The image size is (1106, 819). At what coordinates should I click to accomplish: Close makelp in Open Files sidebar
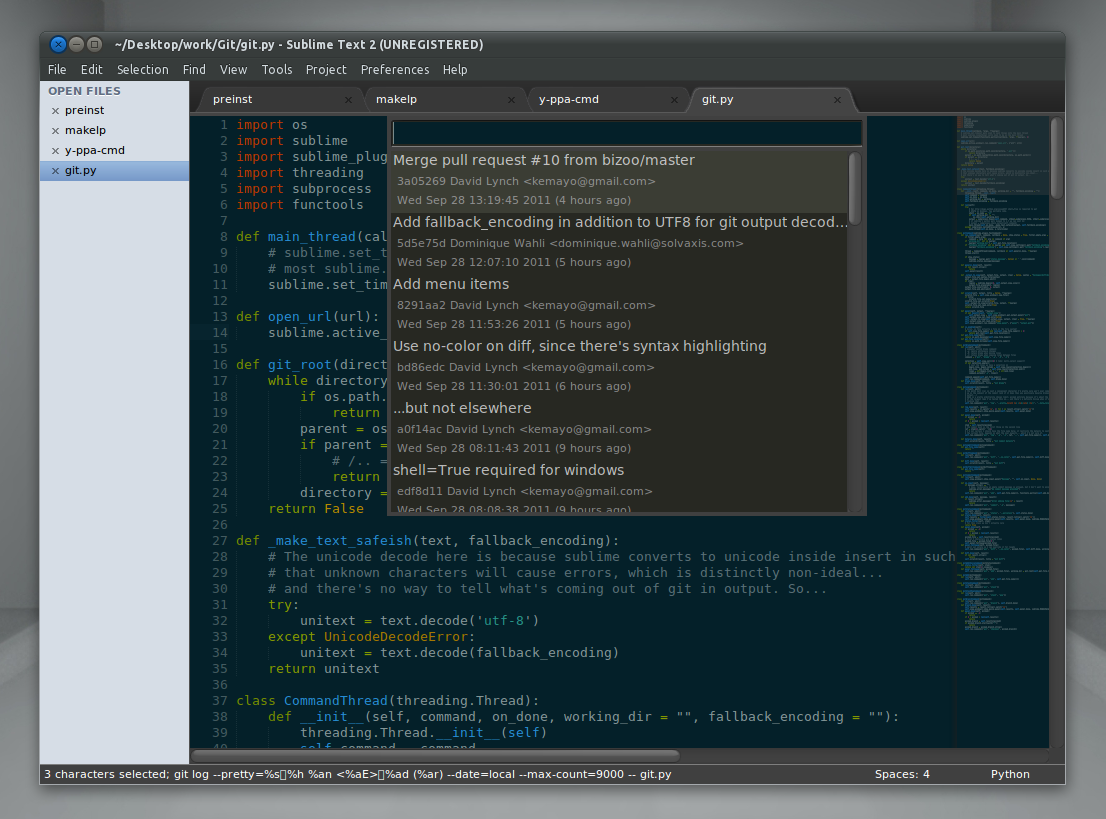pyautogui.click(x=55, y=131)
